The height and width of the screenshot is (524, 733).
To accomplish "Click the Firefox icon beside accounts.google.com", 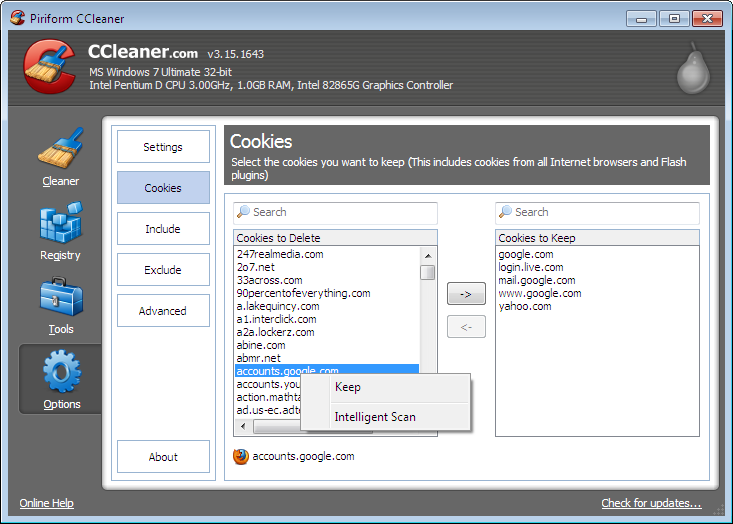I will click(241, 457).
